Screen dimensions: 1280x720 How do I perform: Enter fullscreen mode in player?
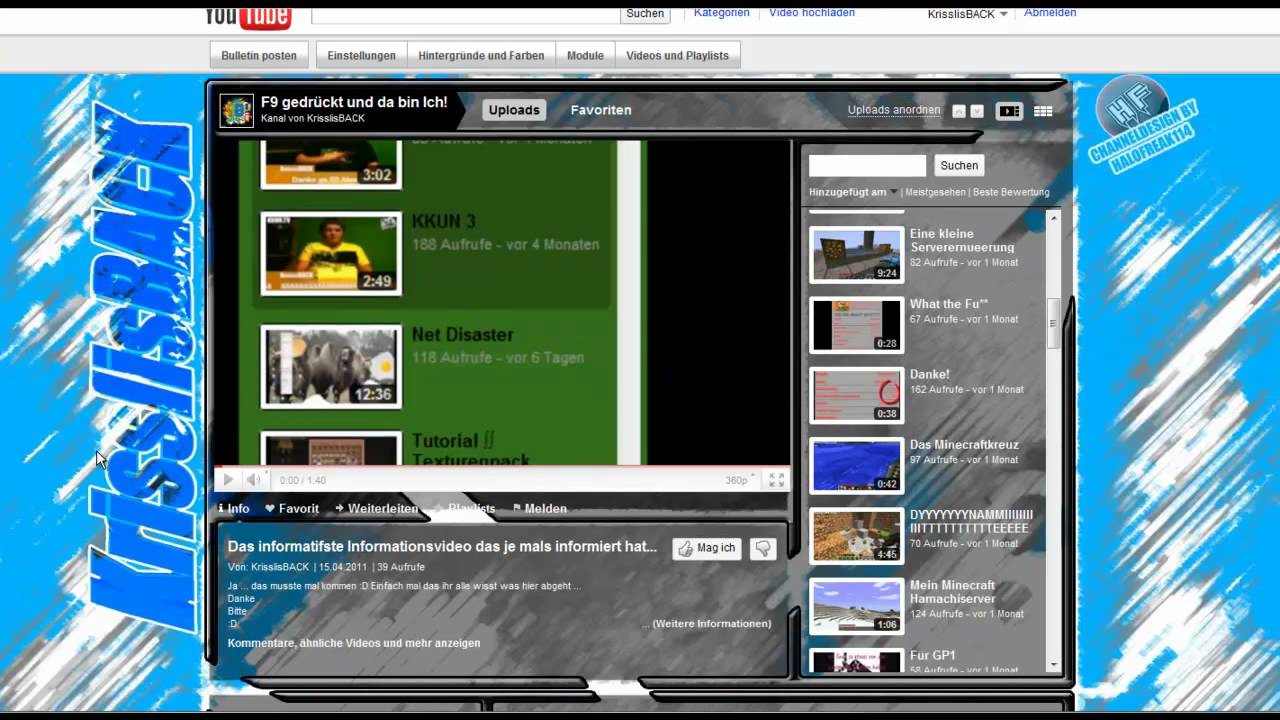pyautogui.click(x=776, y=480)
